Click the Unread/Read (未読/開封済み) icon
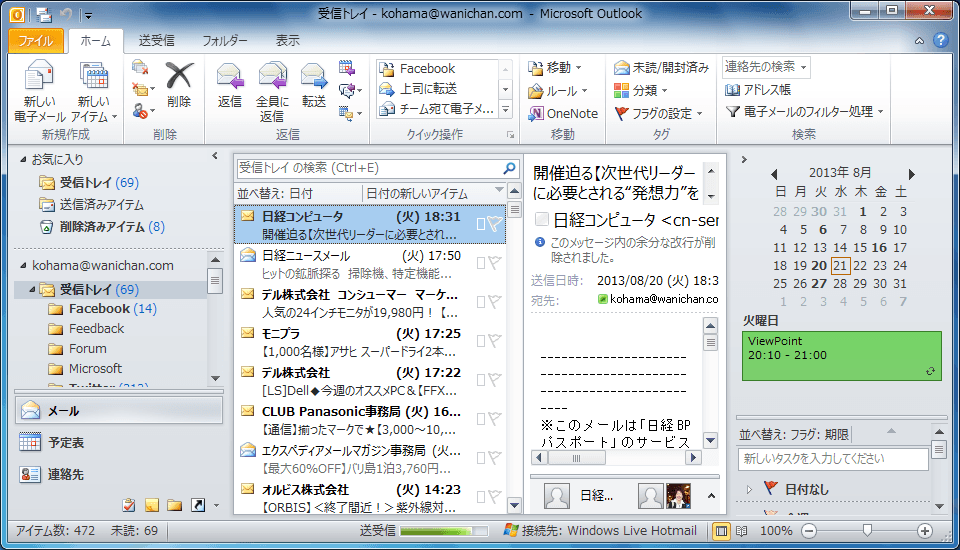Screen dimensions: 960x550 [621, 67]
